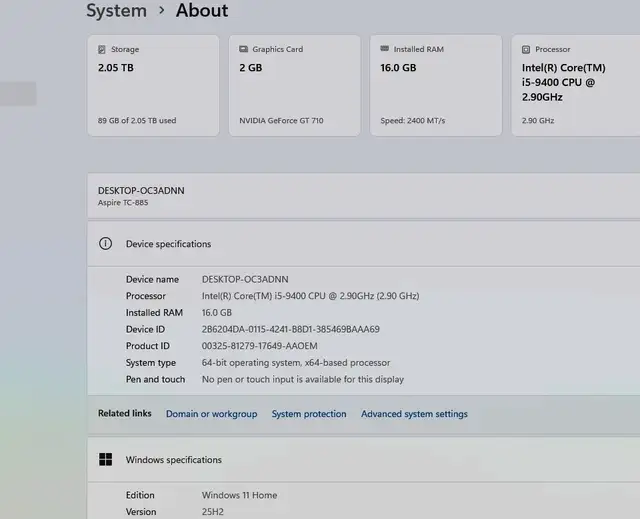Select the Aspire TC-885 model text
Viewport: 640px width, 519px height.
(123, 202)
